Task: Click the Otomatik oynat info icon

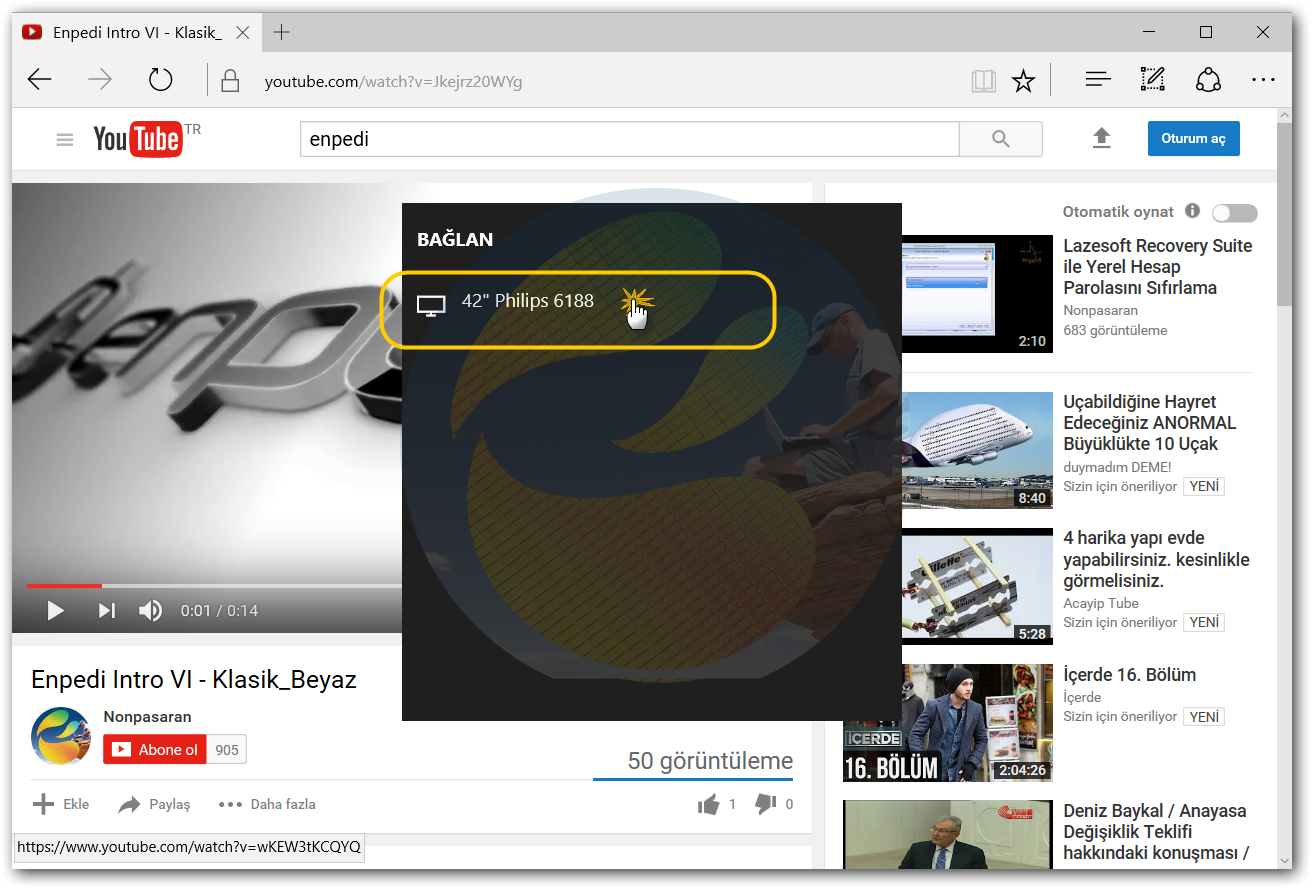Action: click(1192, 211)
